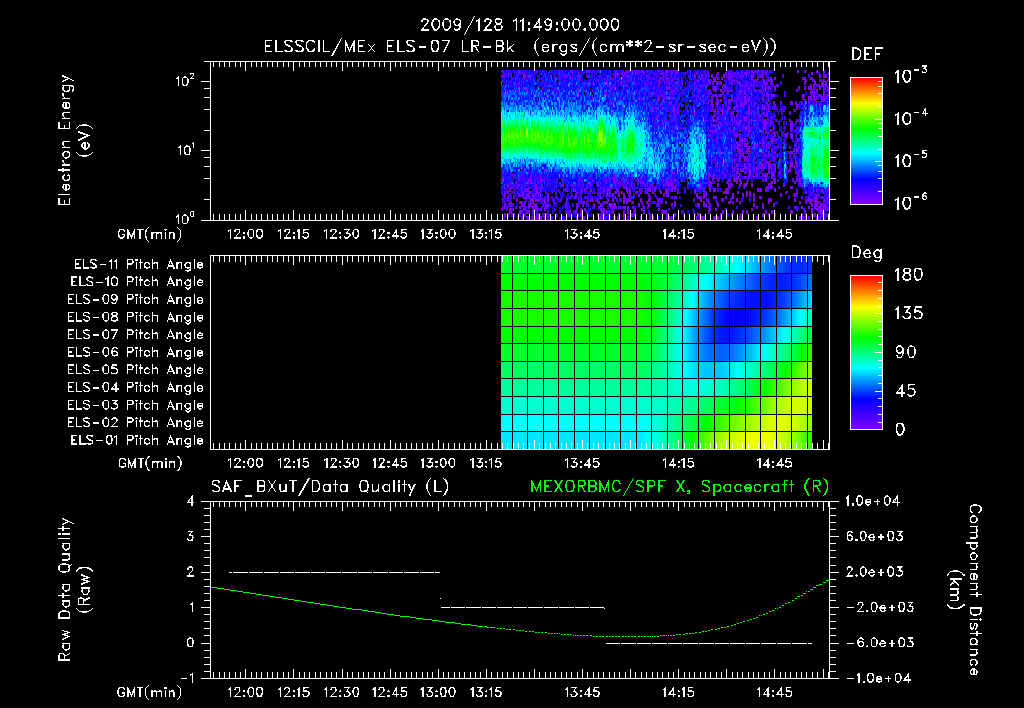The height and width of the screenshot is (708, 1024).
Task: Click '13:00' on the pitch angle time axis
Action: (x=438, y=464)
